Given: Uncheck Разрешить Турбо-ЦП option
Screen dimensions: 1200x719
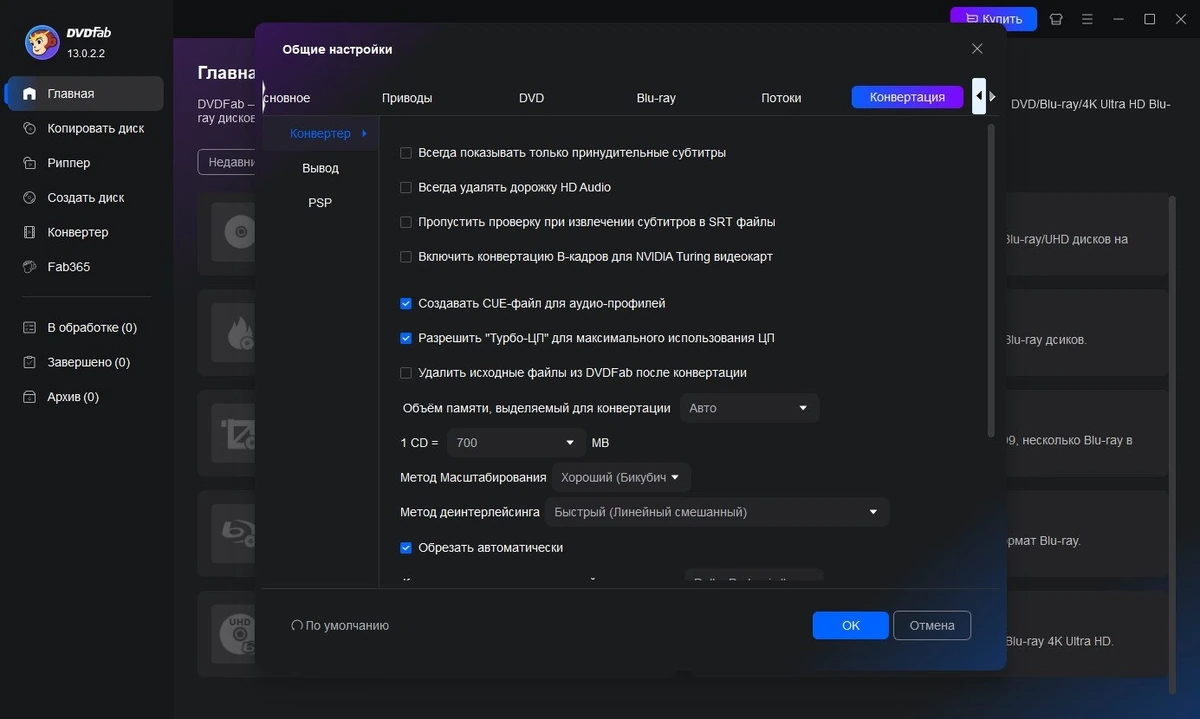Looking at the screenshot, I should click(406, 338).
